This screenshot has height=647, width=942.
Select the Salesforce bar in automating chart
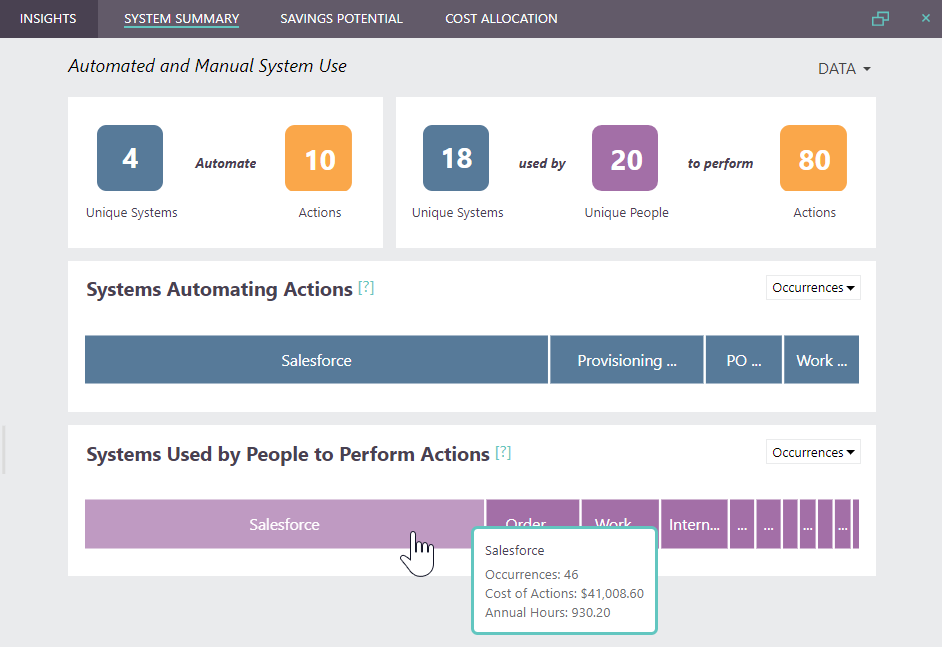pos(316,359)
